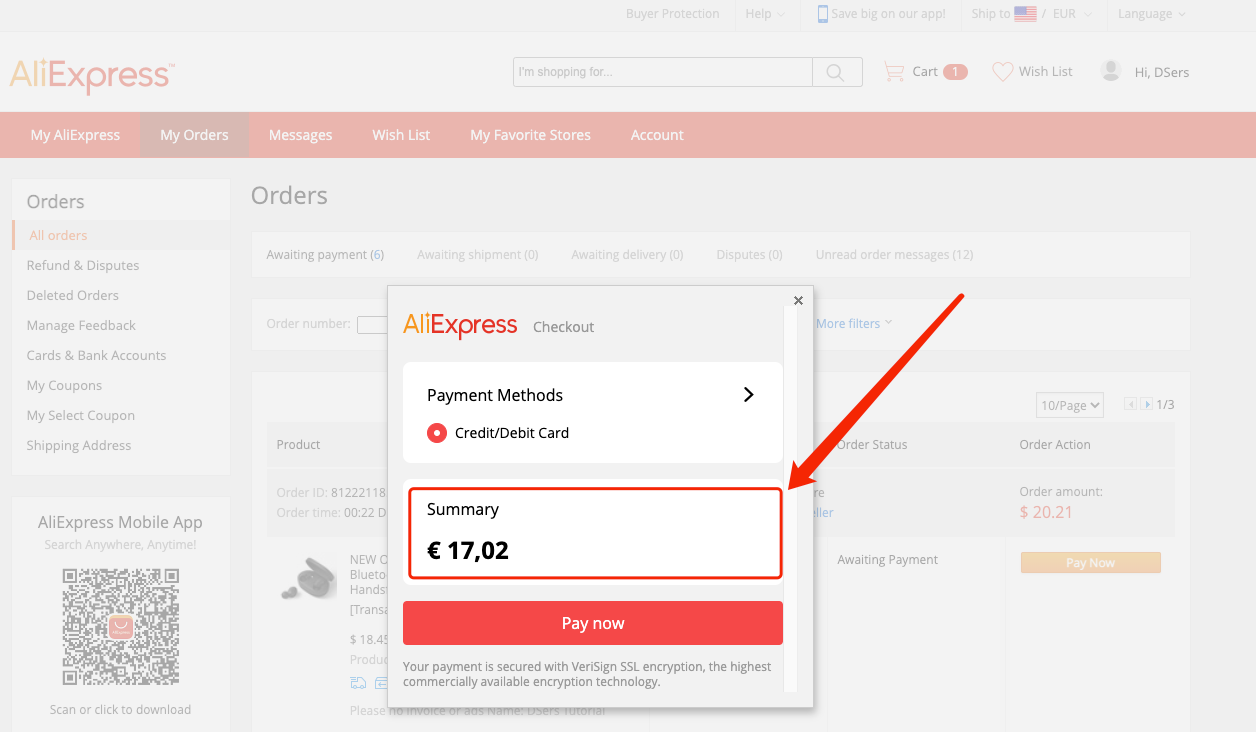Expand More filters
Screen dimensions: 1256x732
[854, 323]
